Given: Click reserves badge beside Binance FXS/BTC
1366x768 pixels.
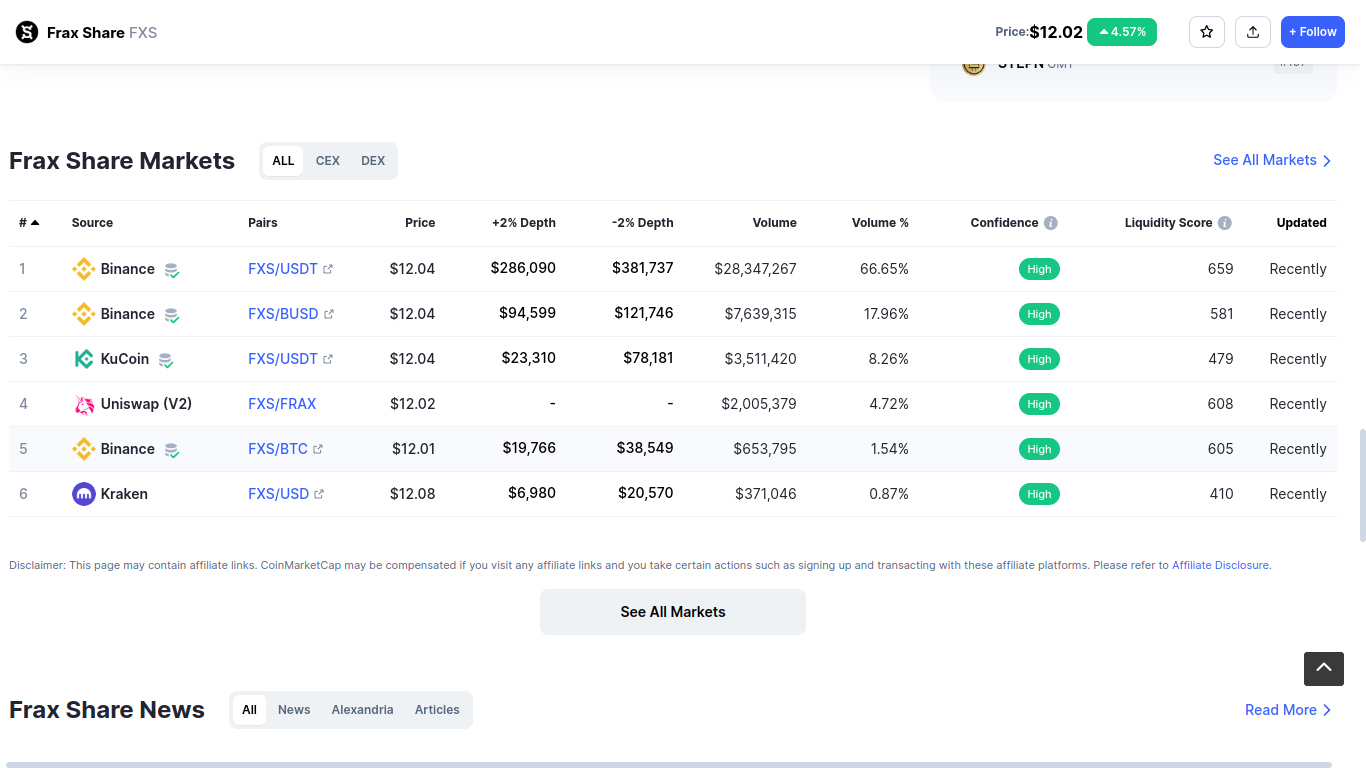Looking at the screenshot, I should (x=172, y=450).
